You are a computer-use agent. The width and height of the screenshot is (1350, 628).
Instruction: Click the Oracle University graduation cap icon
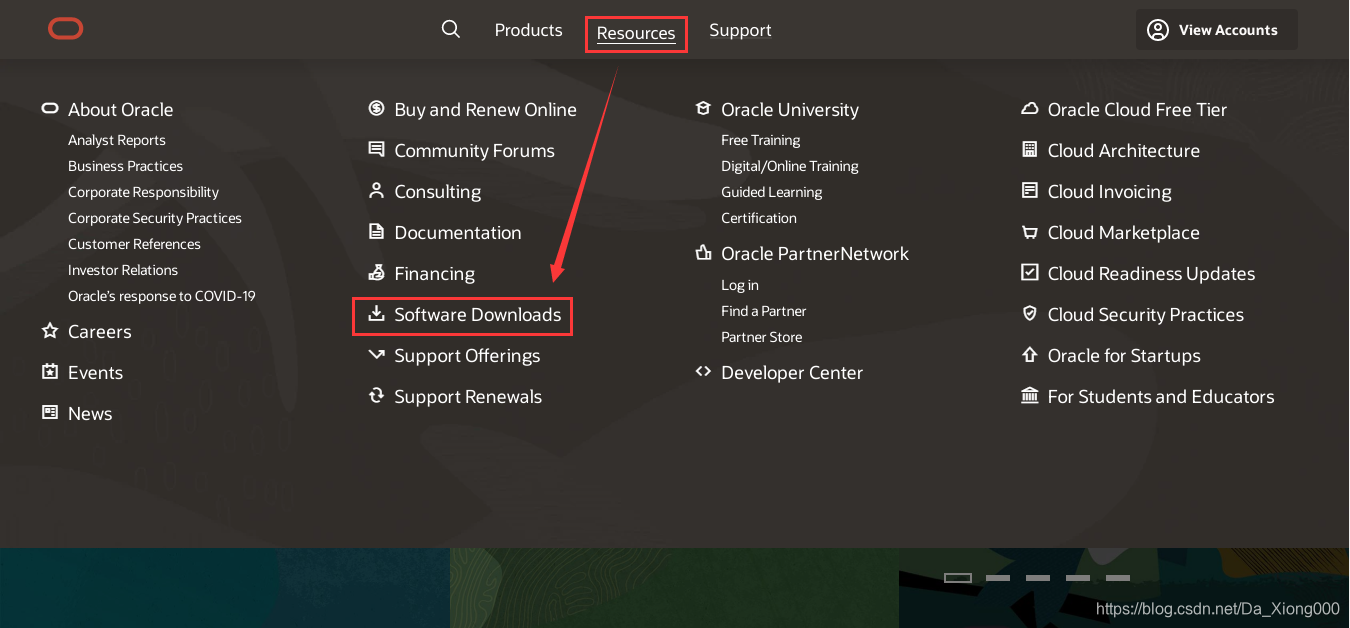pyautogui.click(x=703, y=108)
